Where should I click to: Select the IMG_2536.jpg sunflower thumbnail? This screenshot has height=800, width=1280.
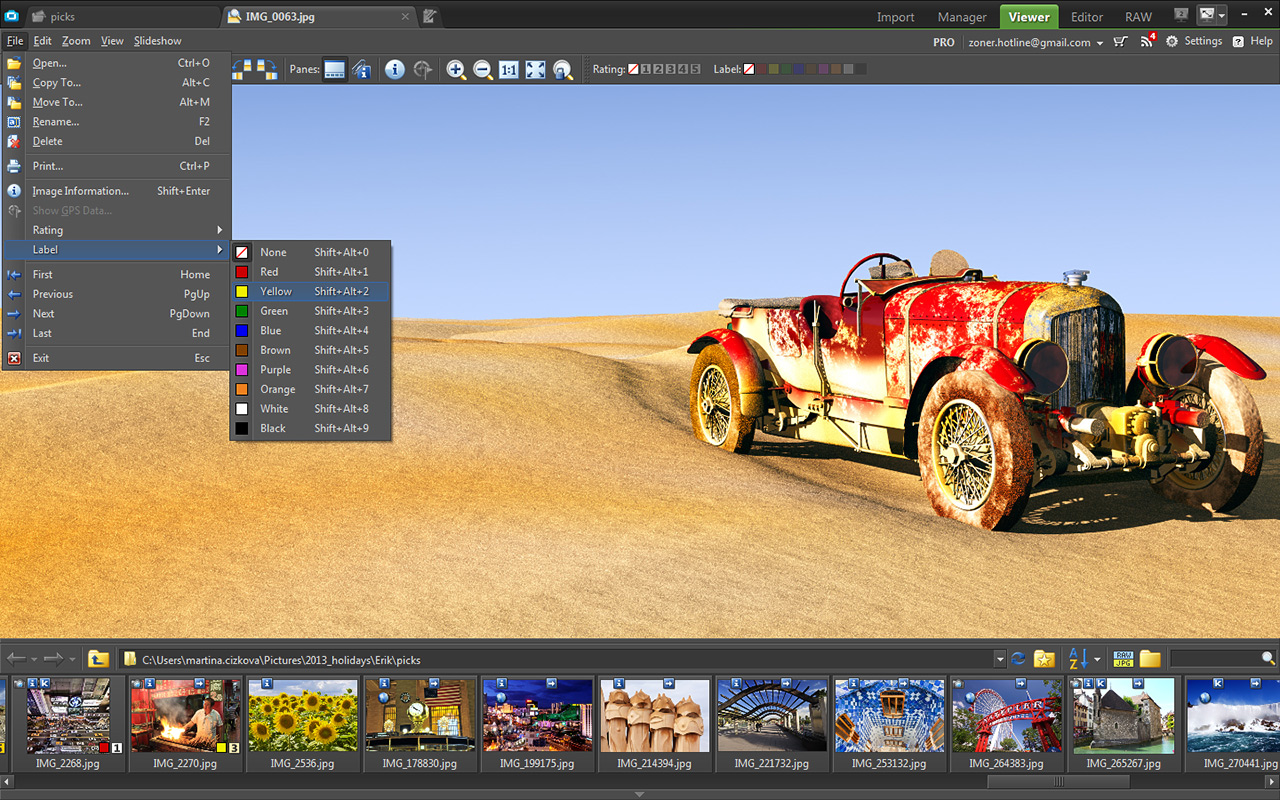pos(301,715)
